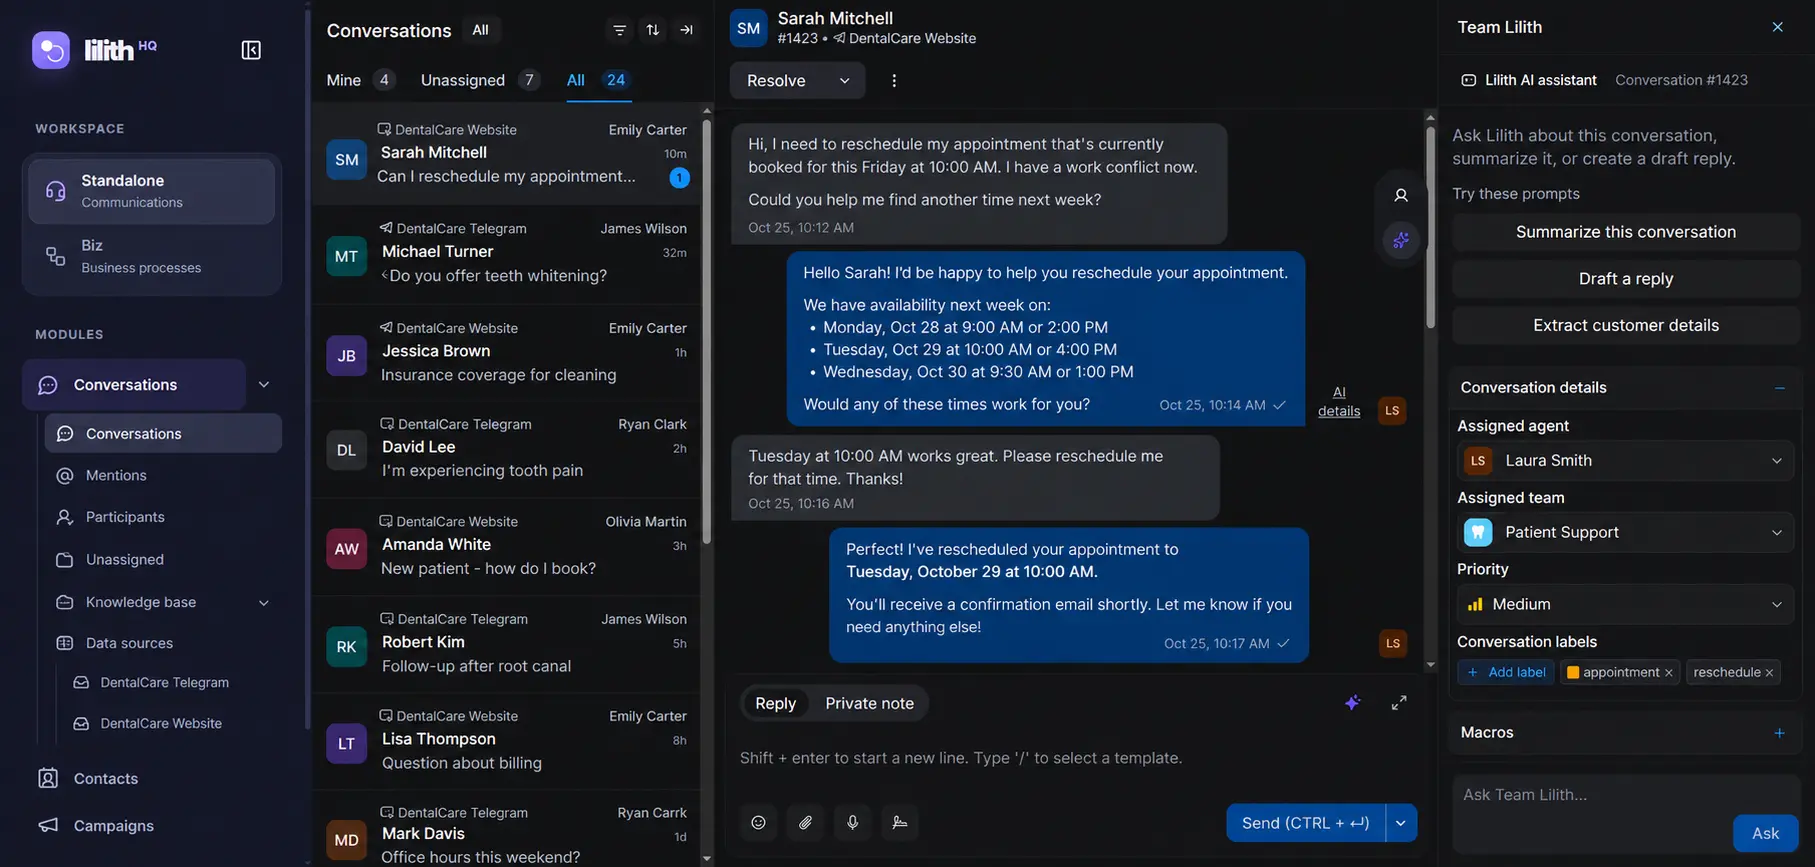Click the Resolve button
Viewport: 1815px width, 867px height.
click(777, 81)
